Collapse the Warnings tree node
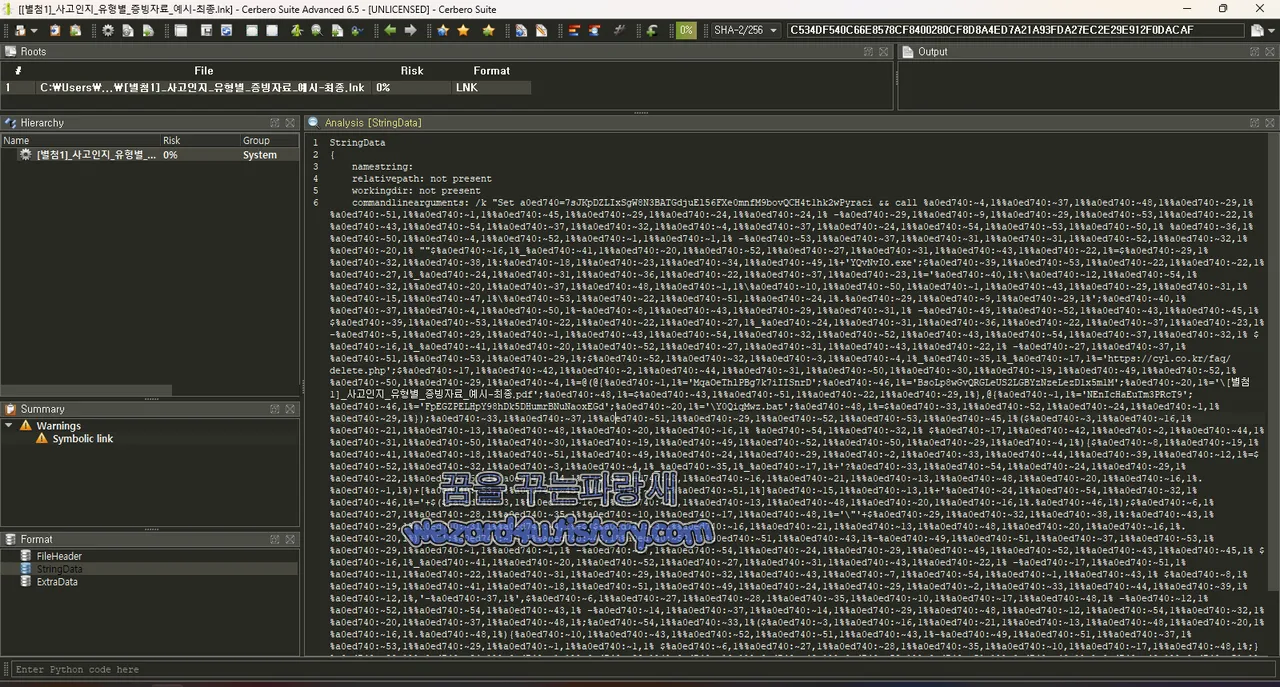Screen dimensions: 1280x687 point(10,426)
